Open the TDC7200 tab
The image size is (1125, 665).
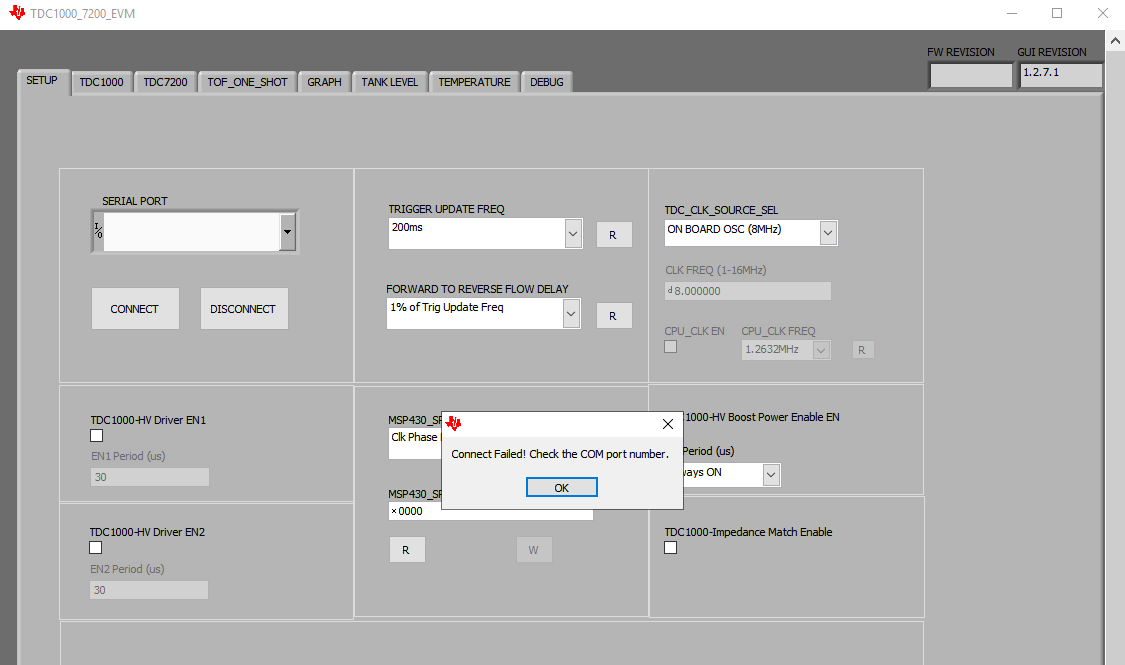click(165, 82)
